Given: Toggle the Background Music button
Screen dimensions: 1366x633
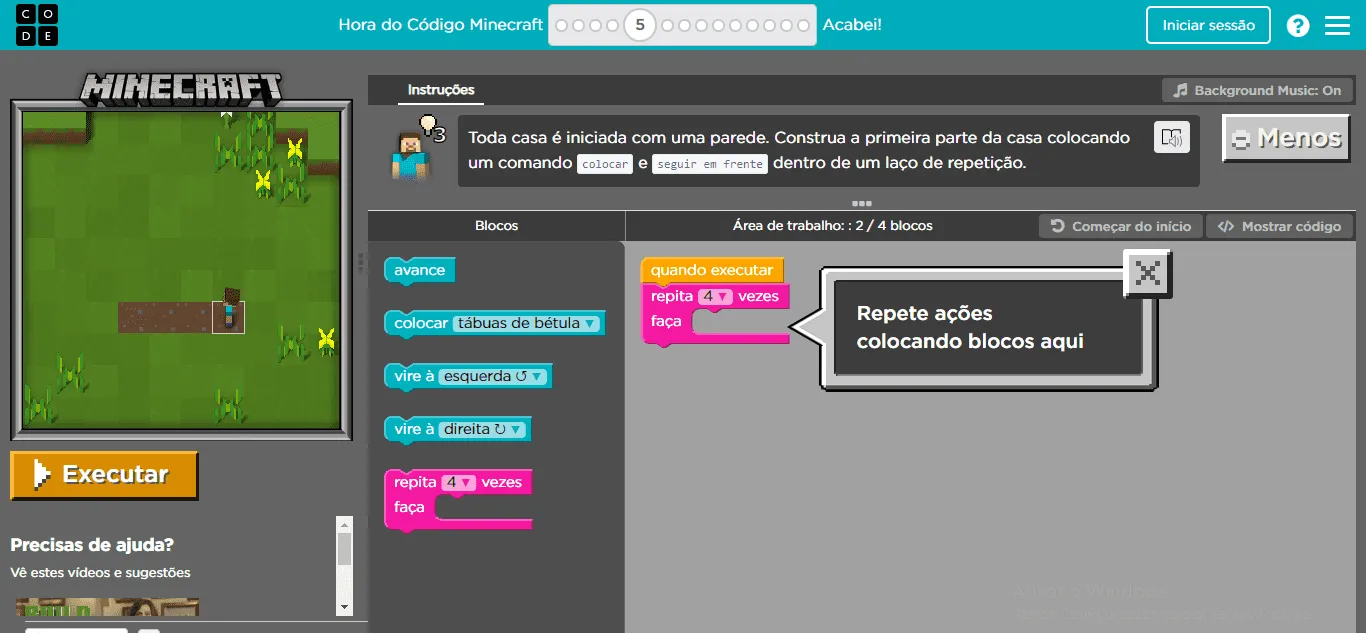Looking at the screenshot, I should click(1258, 90).
